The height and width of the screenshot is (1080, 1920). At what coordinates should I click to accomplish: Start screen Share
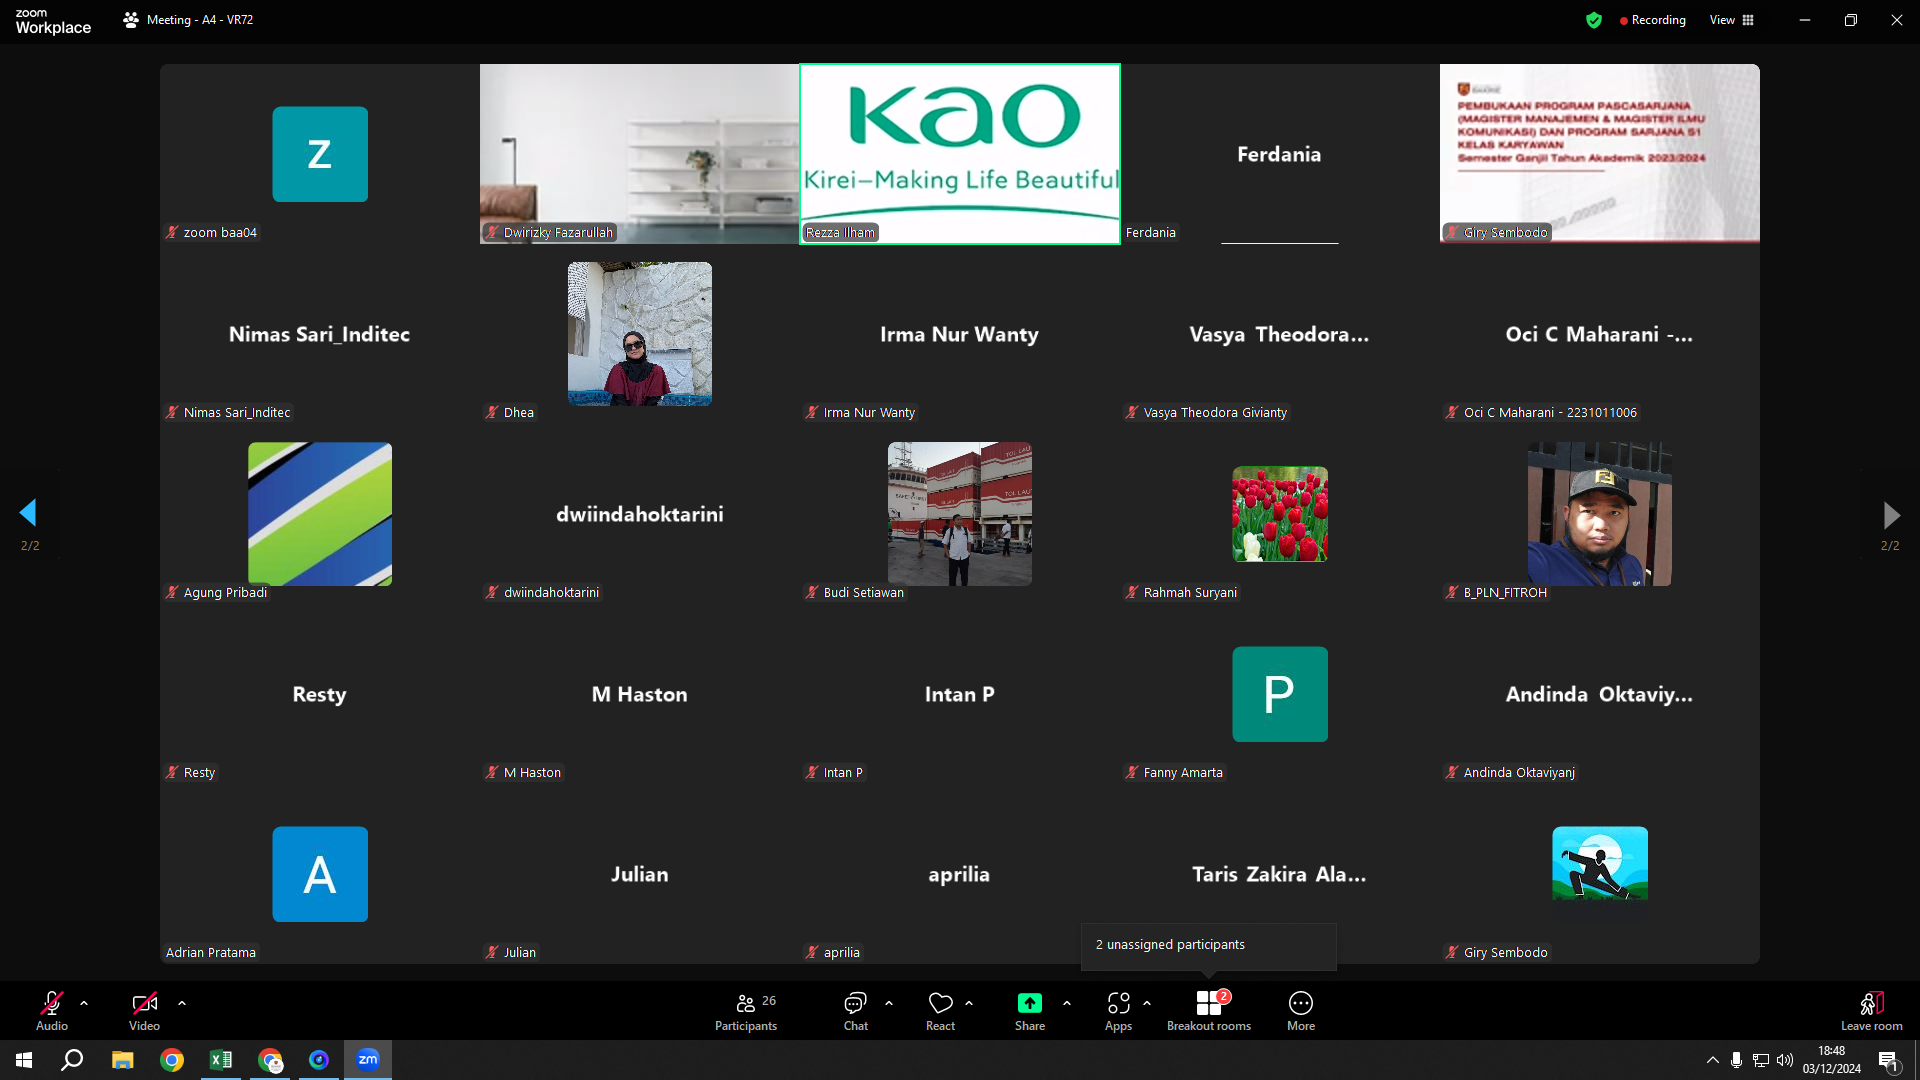[1030, 1011]
